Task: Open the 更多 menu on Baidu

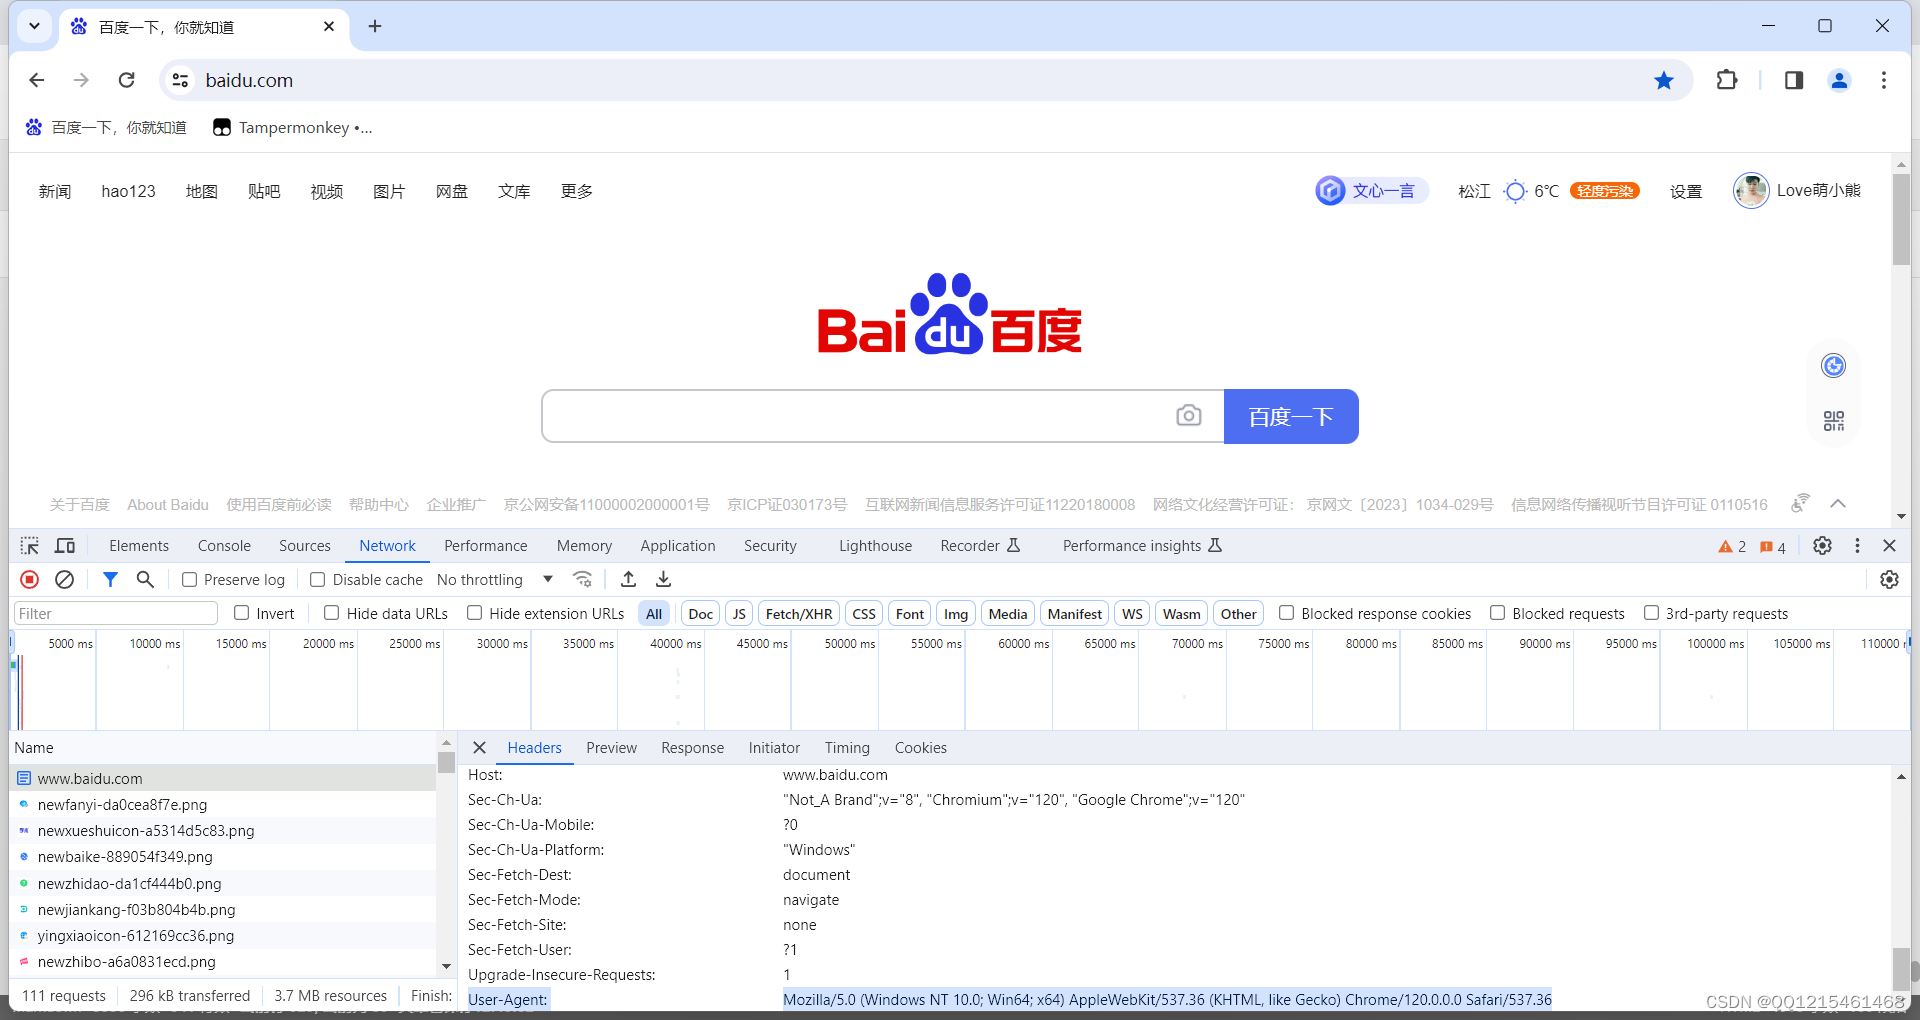Action: tap(577, 191)
